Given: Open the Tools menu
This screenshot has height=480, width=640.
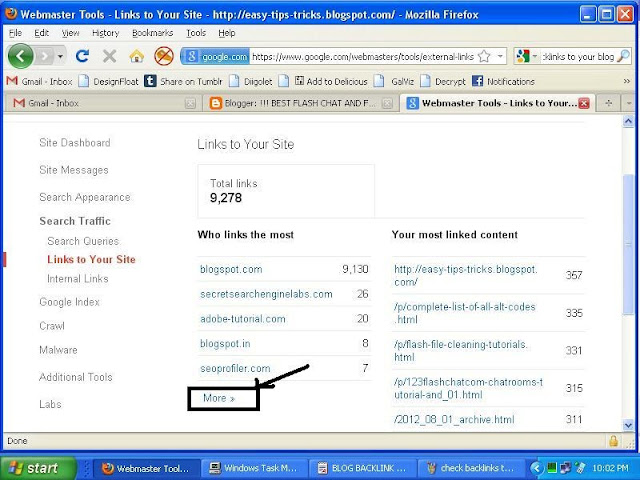Looking at the screenshot, I should tap(196, 33).
